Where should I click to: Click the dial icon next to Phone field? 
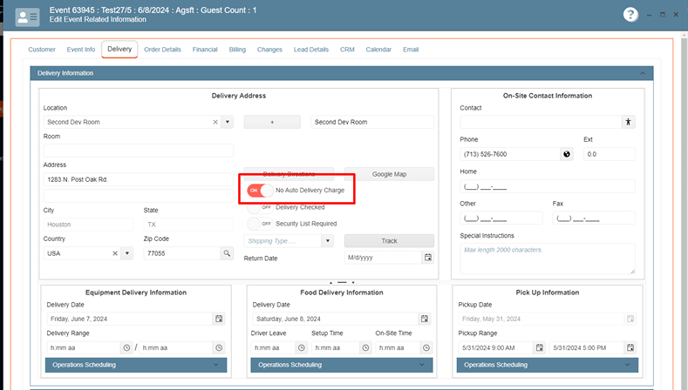pyautogui.click(x=567, y=154)
